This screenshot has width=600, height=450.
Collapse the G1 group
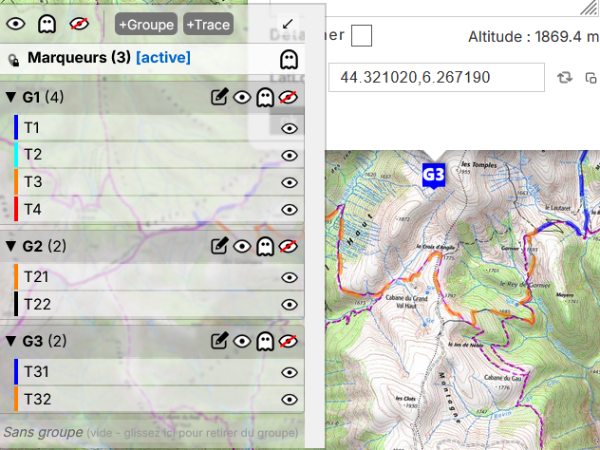pos(11,97)
